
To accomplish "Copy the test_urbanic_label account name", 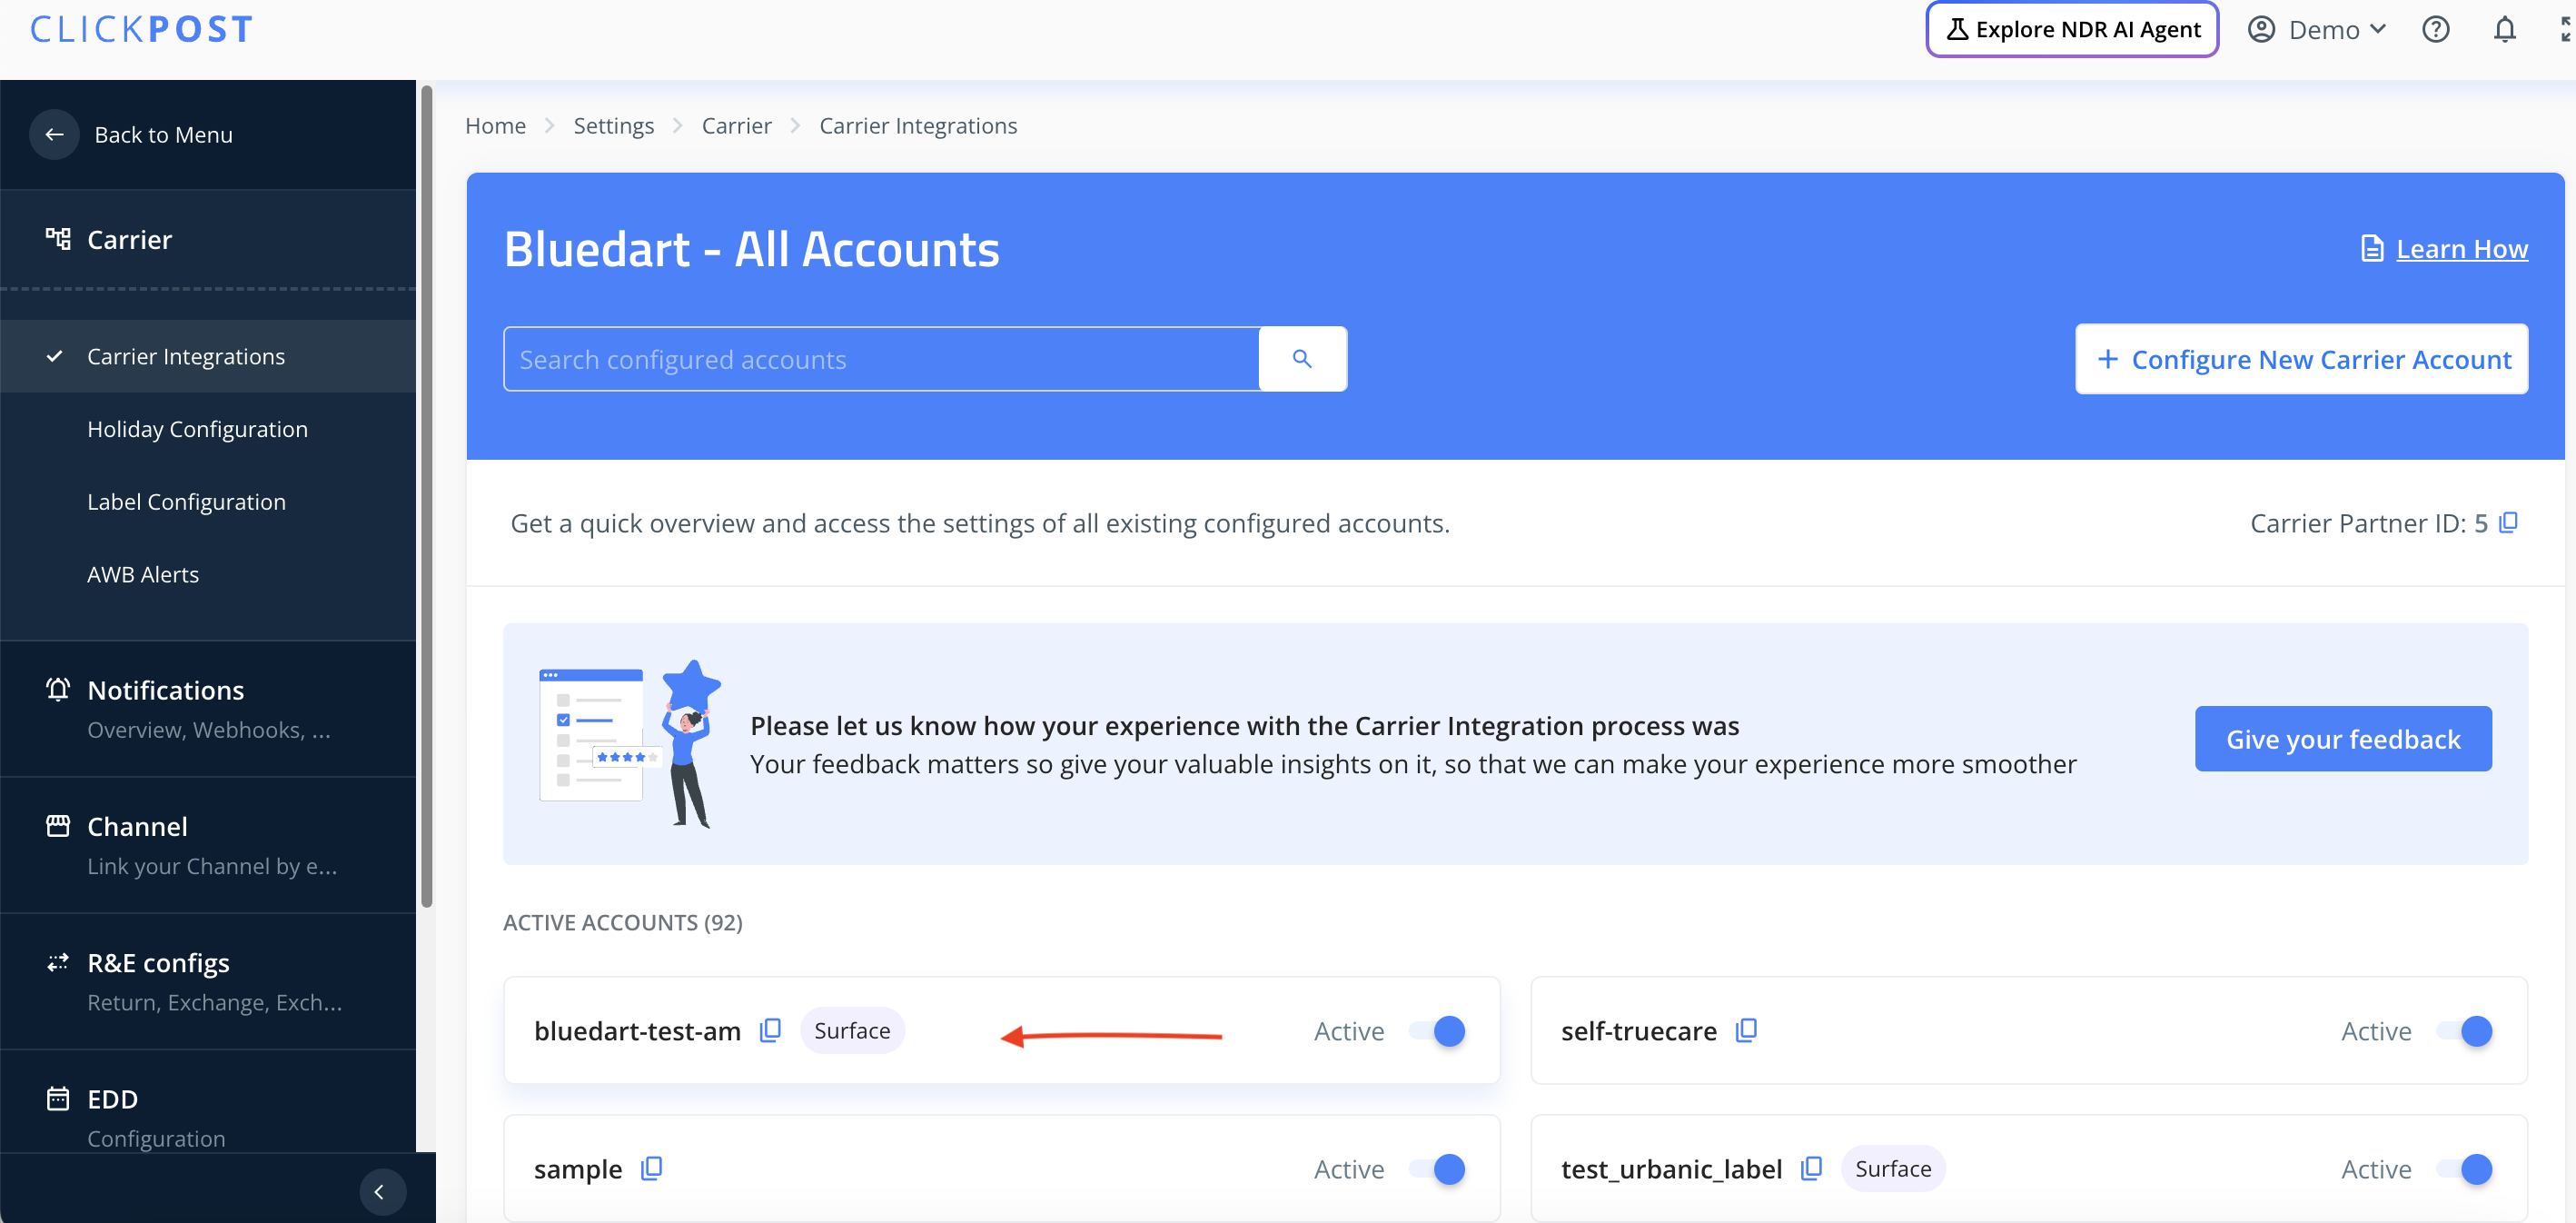I will pyautogui.click(x=1811, y=1168).
